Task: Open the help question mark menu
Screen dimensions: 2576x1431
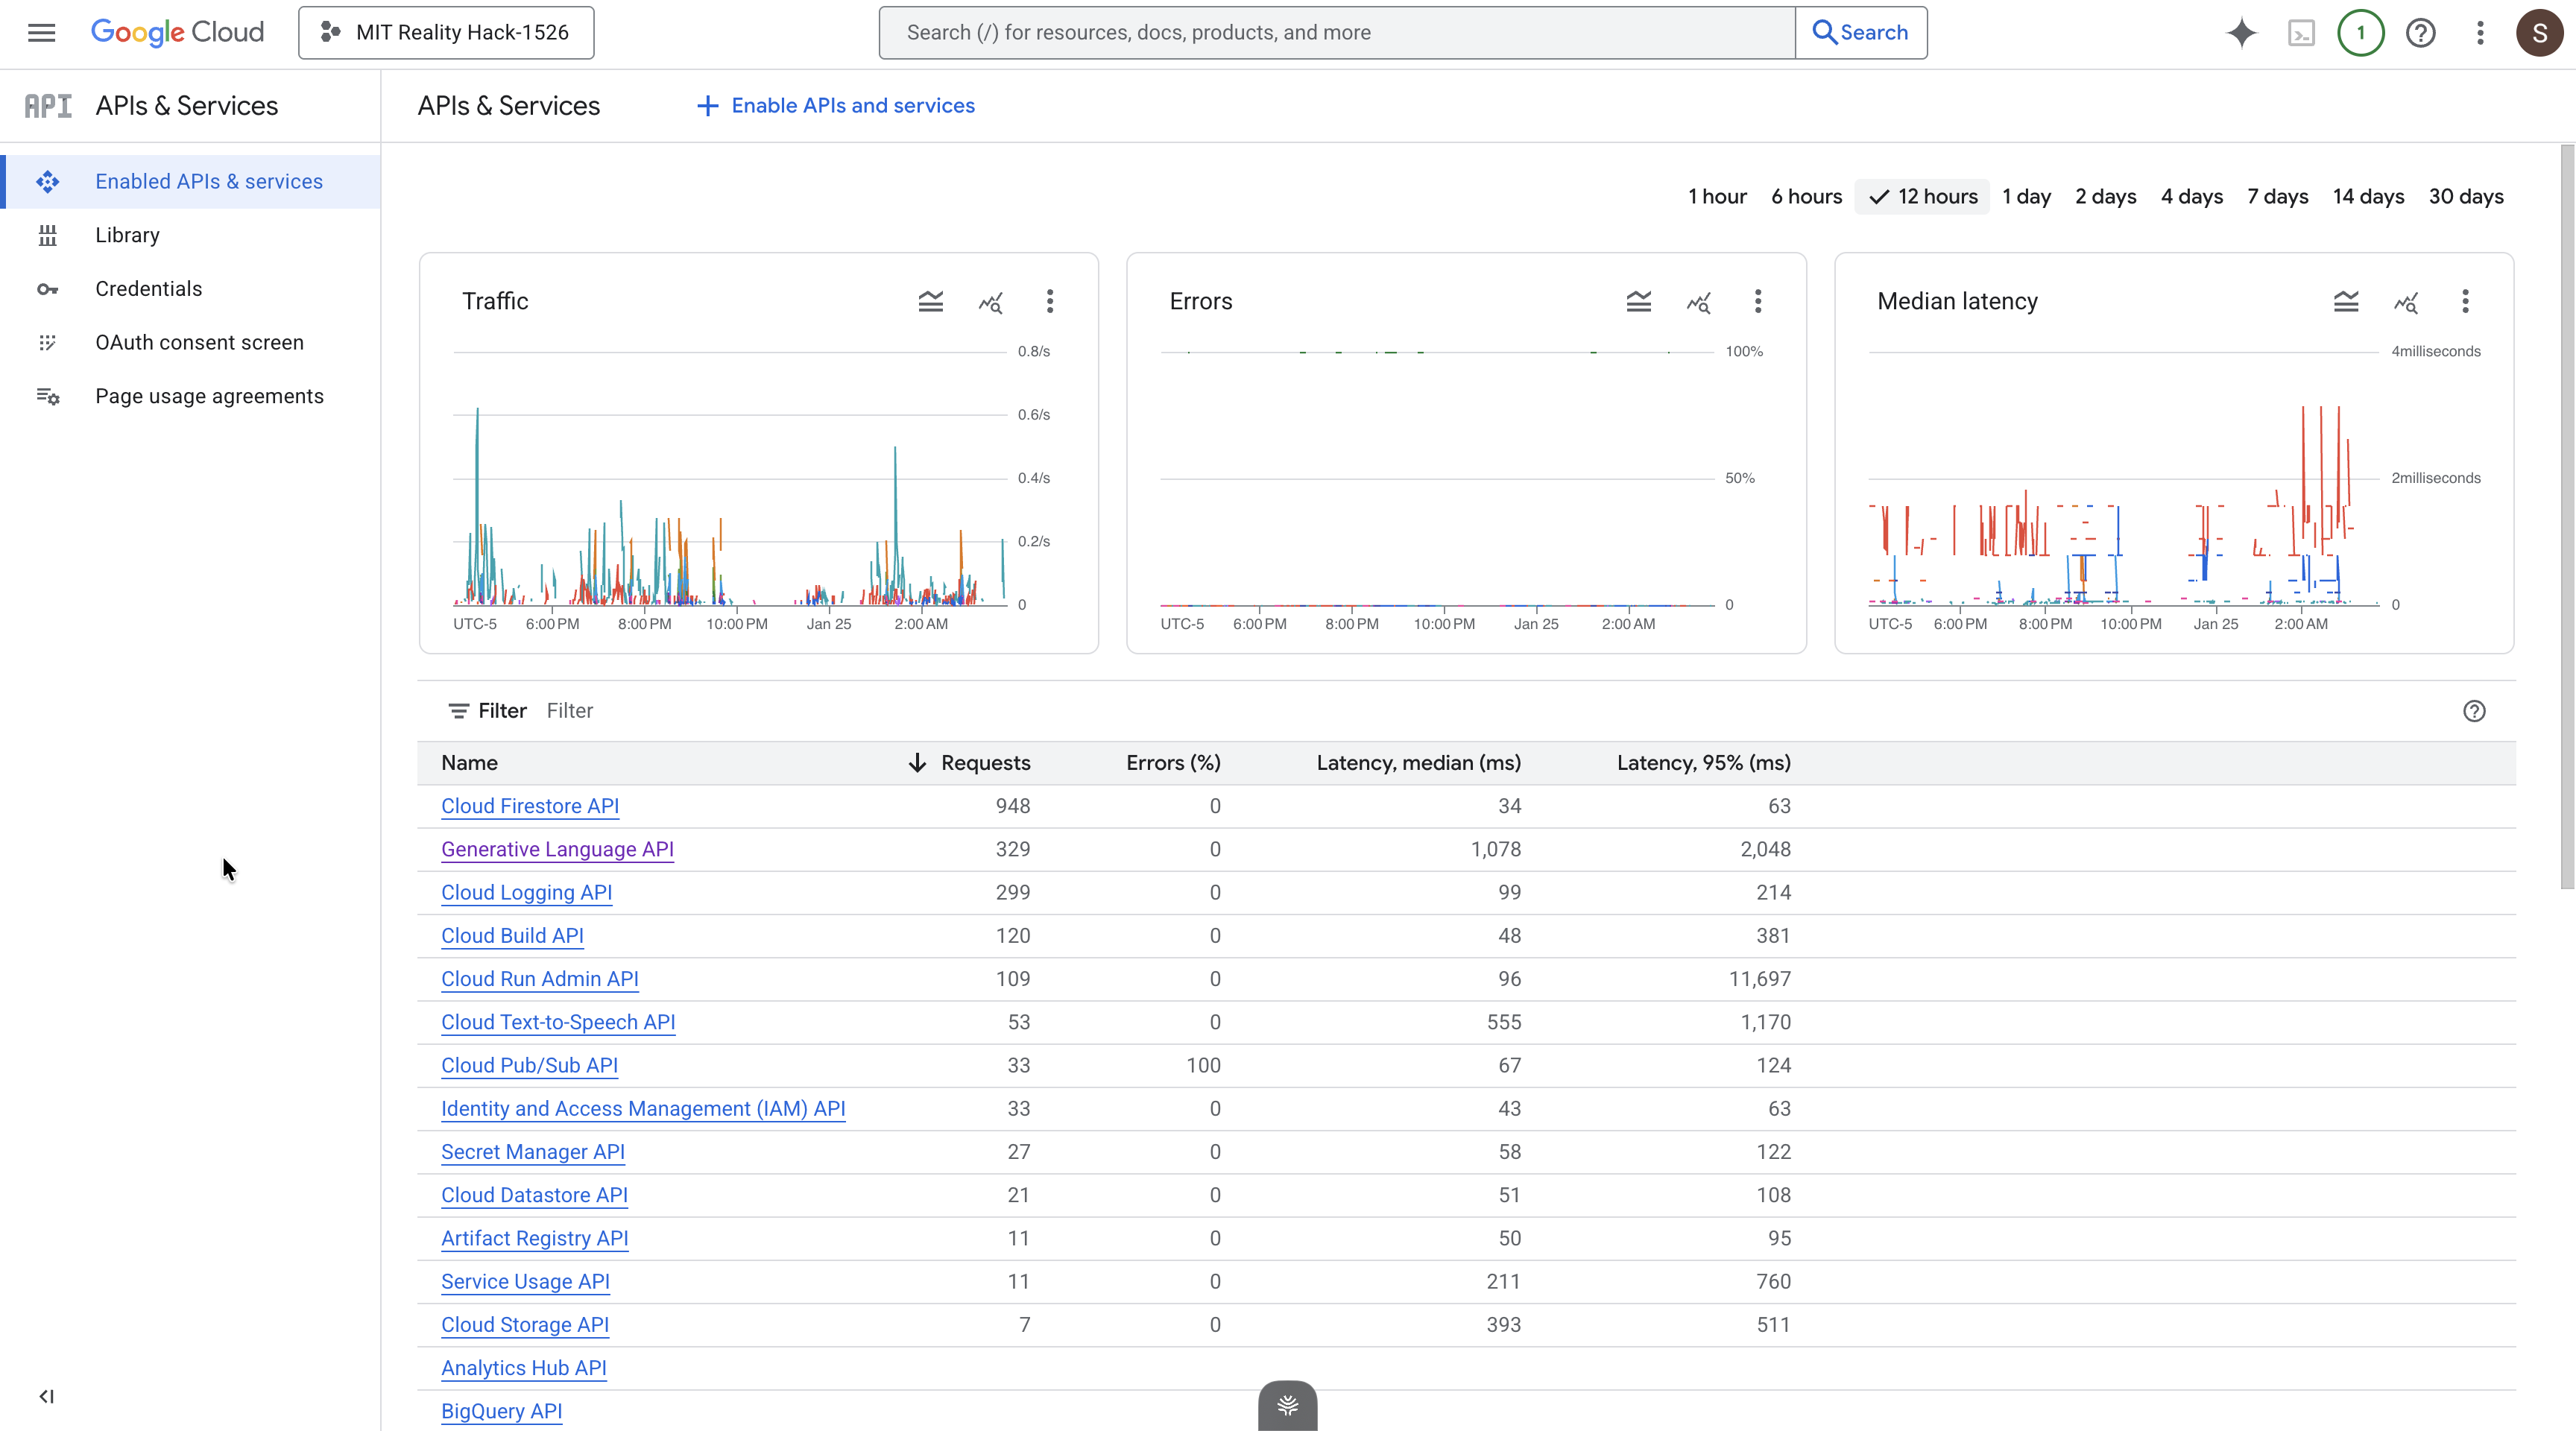Action: click(x=2420, y=33)
